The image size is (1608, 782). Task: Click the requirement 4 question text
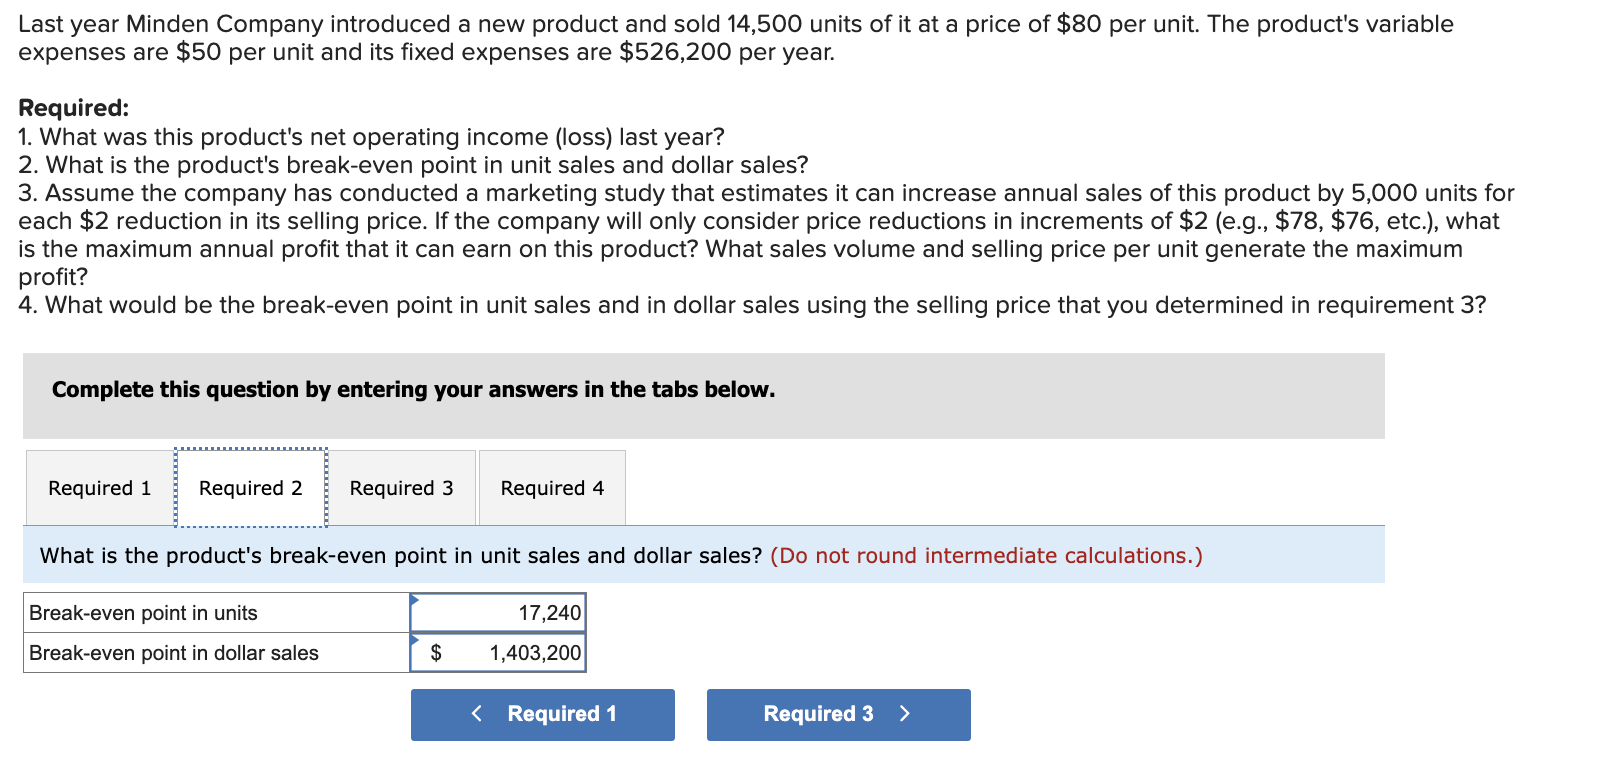(752, 305)
